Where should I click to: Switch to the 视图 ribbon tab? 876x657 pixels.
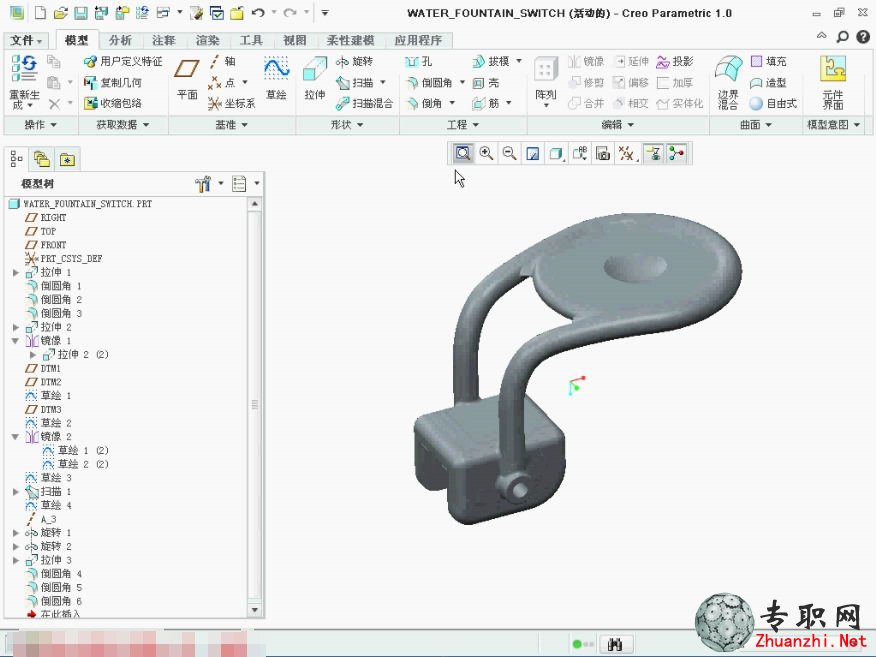[294, 40]
